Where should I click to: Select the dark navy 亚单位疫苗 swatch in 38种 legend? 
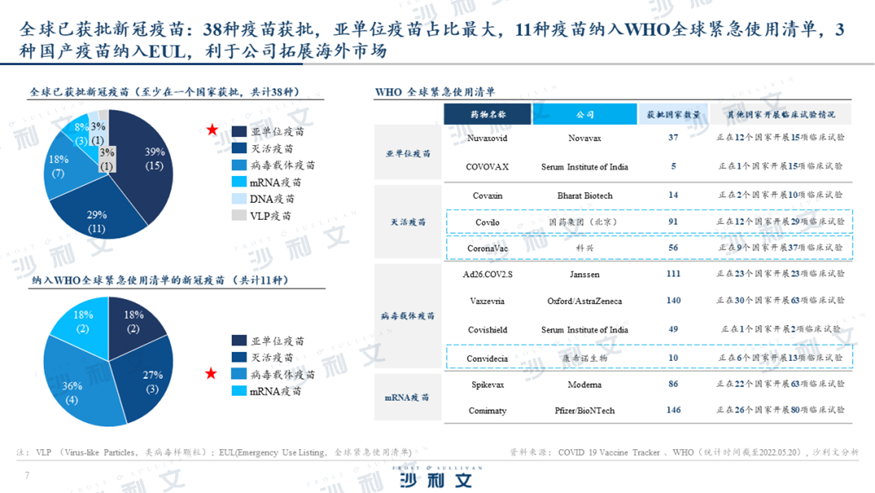click(x=239, y=131)
